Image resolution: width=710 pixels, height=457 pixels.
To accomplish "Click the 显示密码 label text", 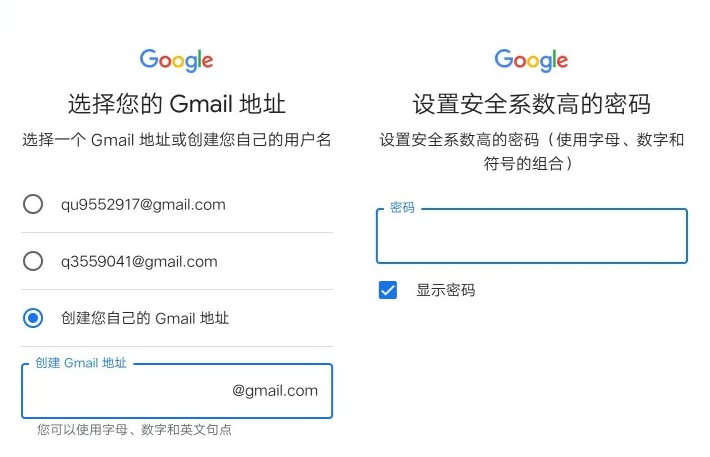I will [446, 290].
